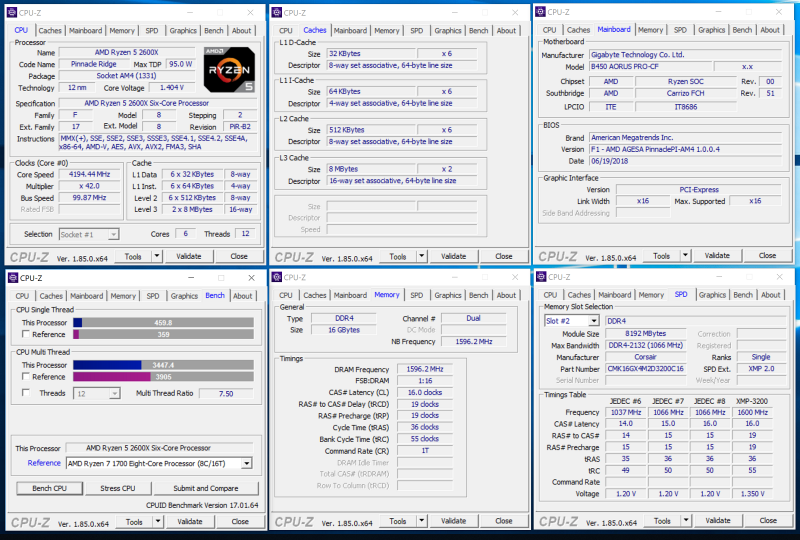Image resolution: width=800 pixels, height=540 pixels.
Task: Click the Core Speed value 4194.44 MHz
Action: click(90, 174)
